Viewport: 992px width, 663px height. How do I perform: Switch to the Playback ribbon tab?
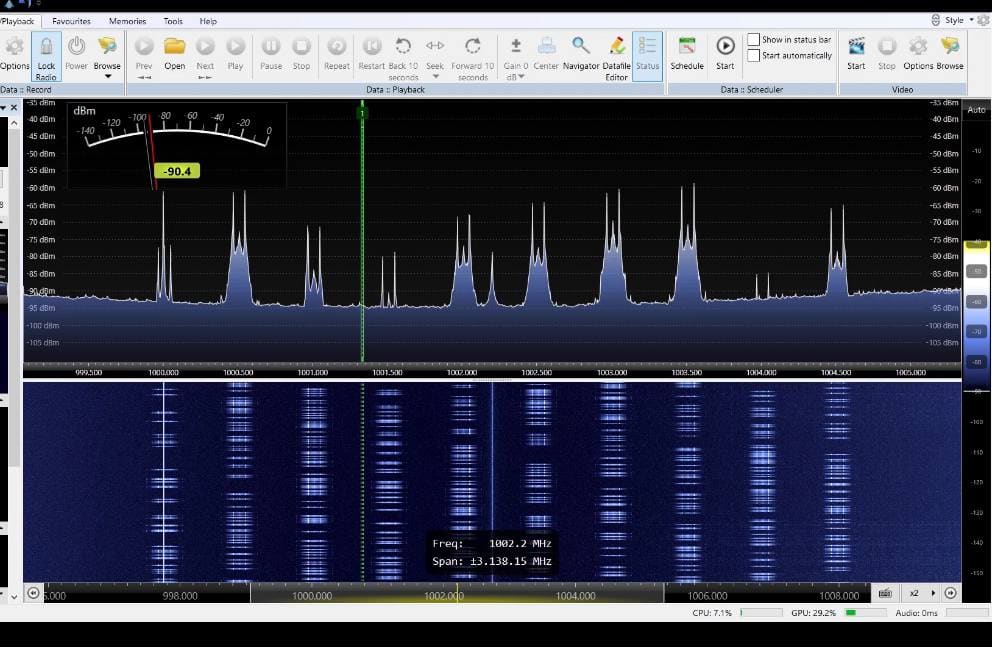click(x=18, y=21)
